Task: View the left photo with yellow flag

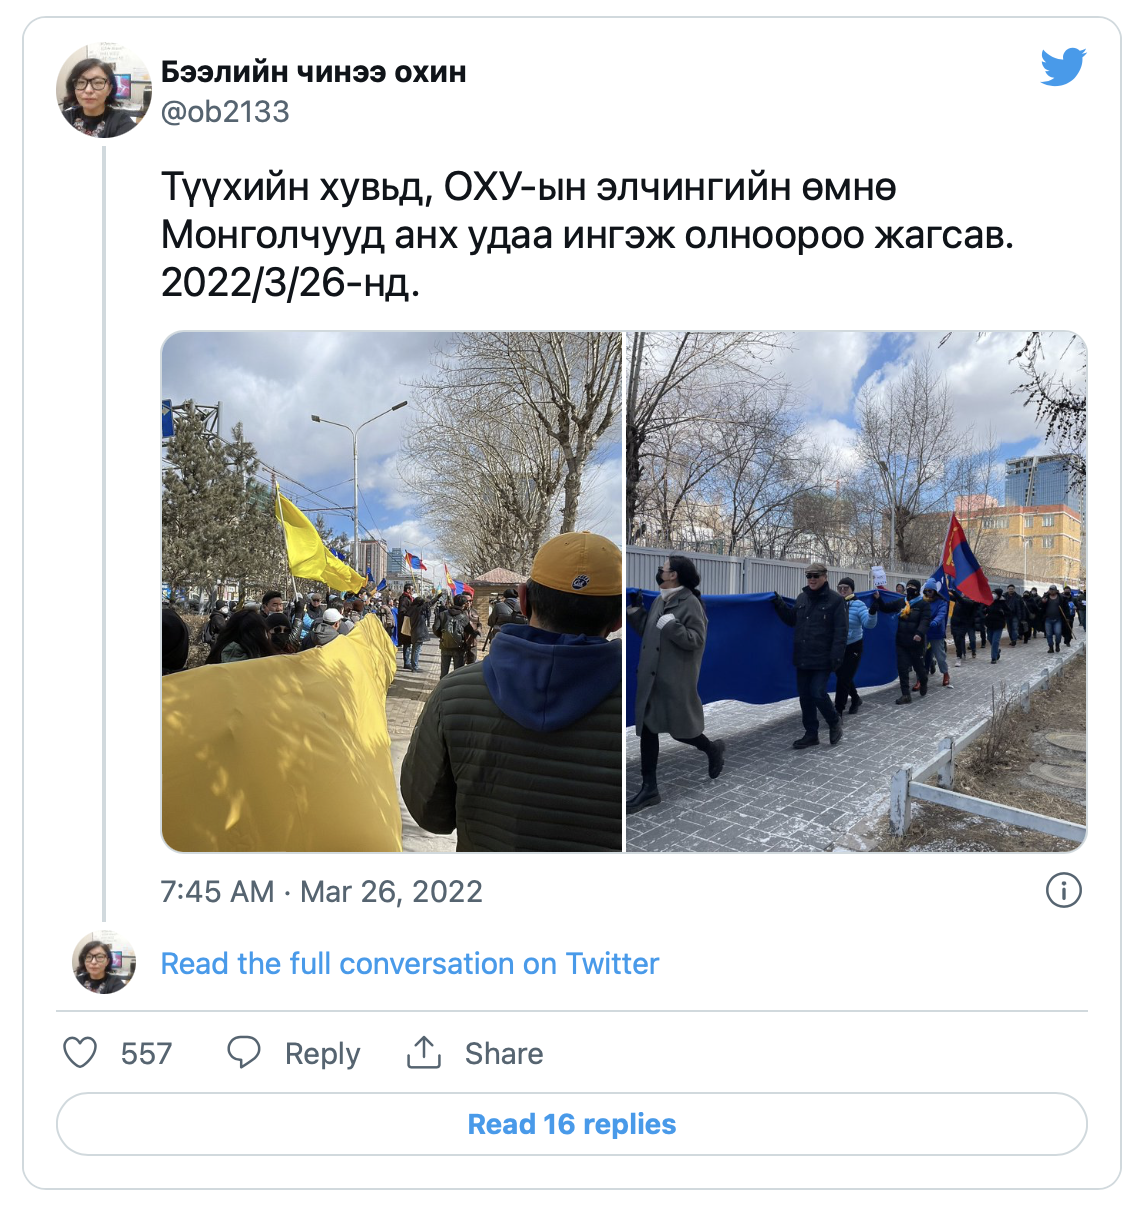Action: (x=391, y=592)
